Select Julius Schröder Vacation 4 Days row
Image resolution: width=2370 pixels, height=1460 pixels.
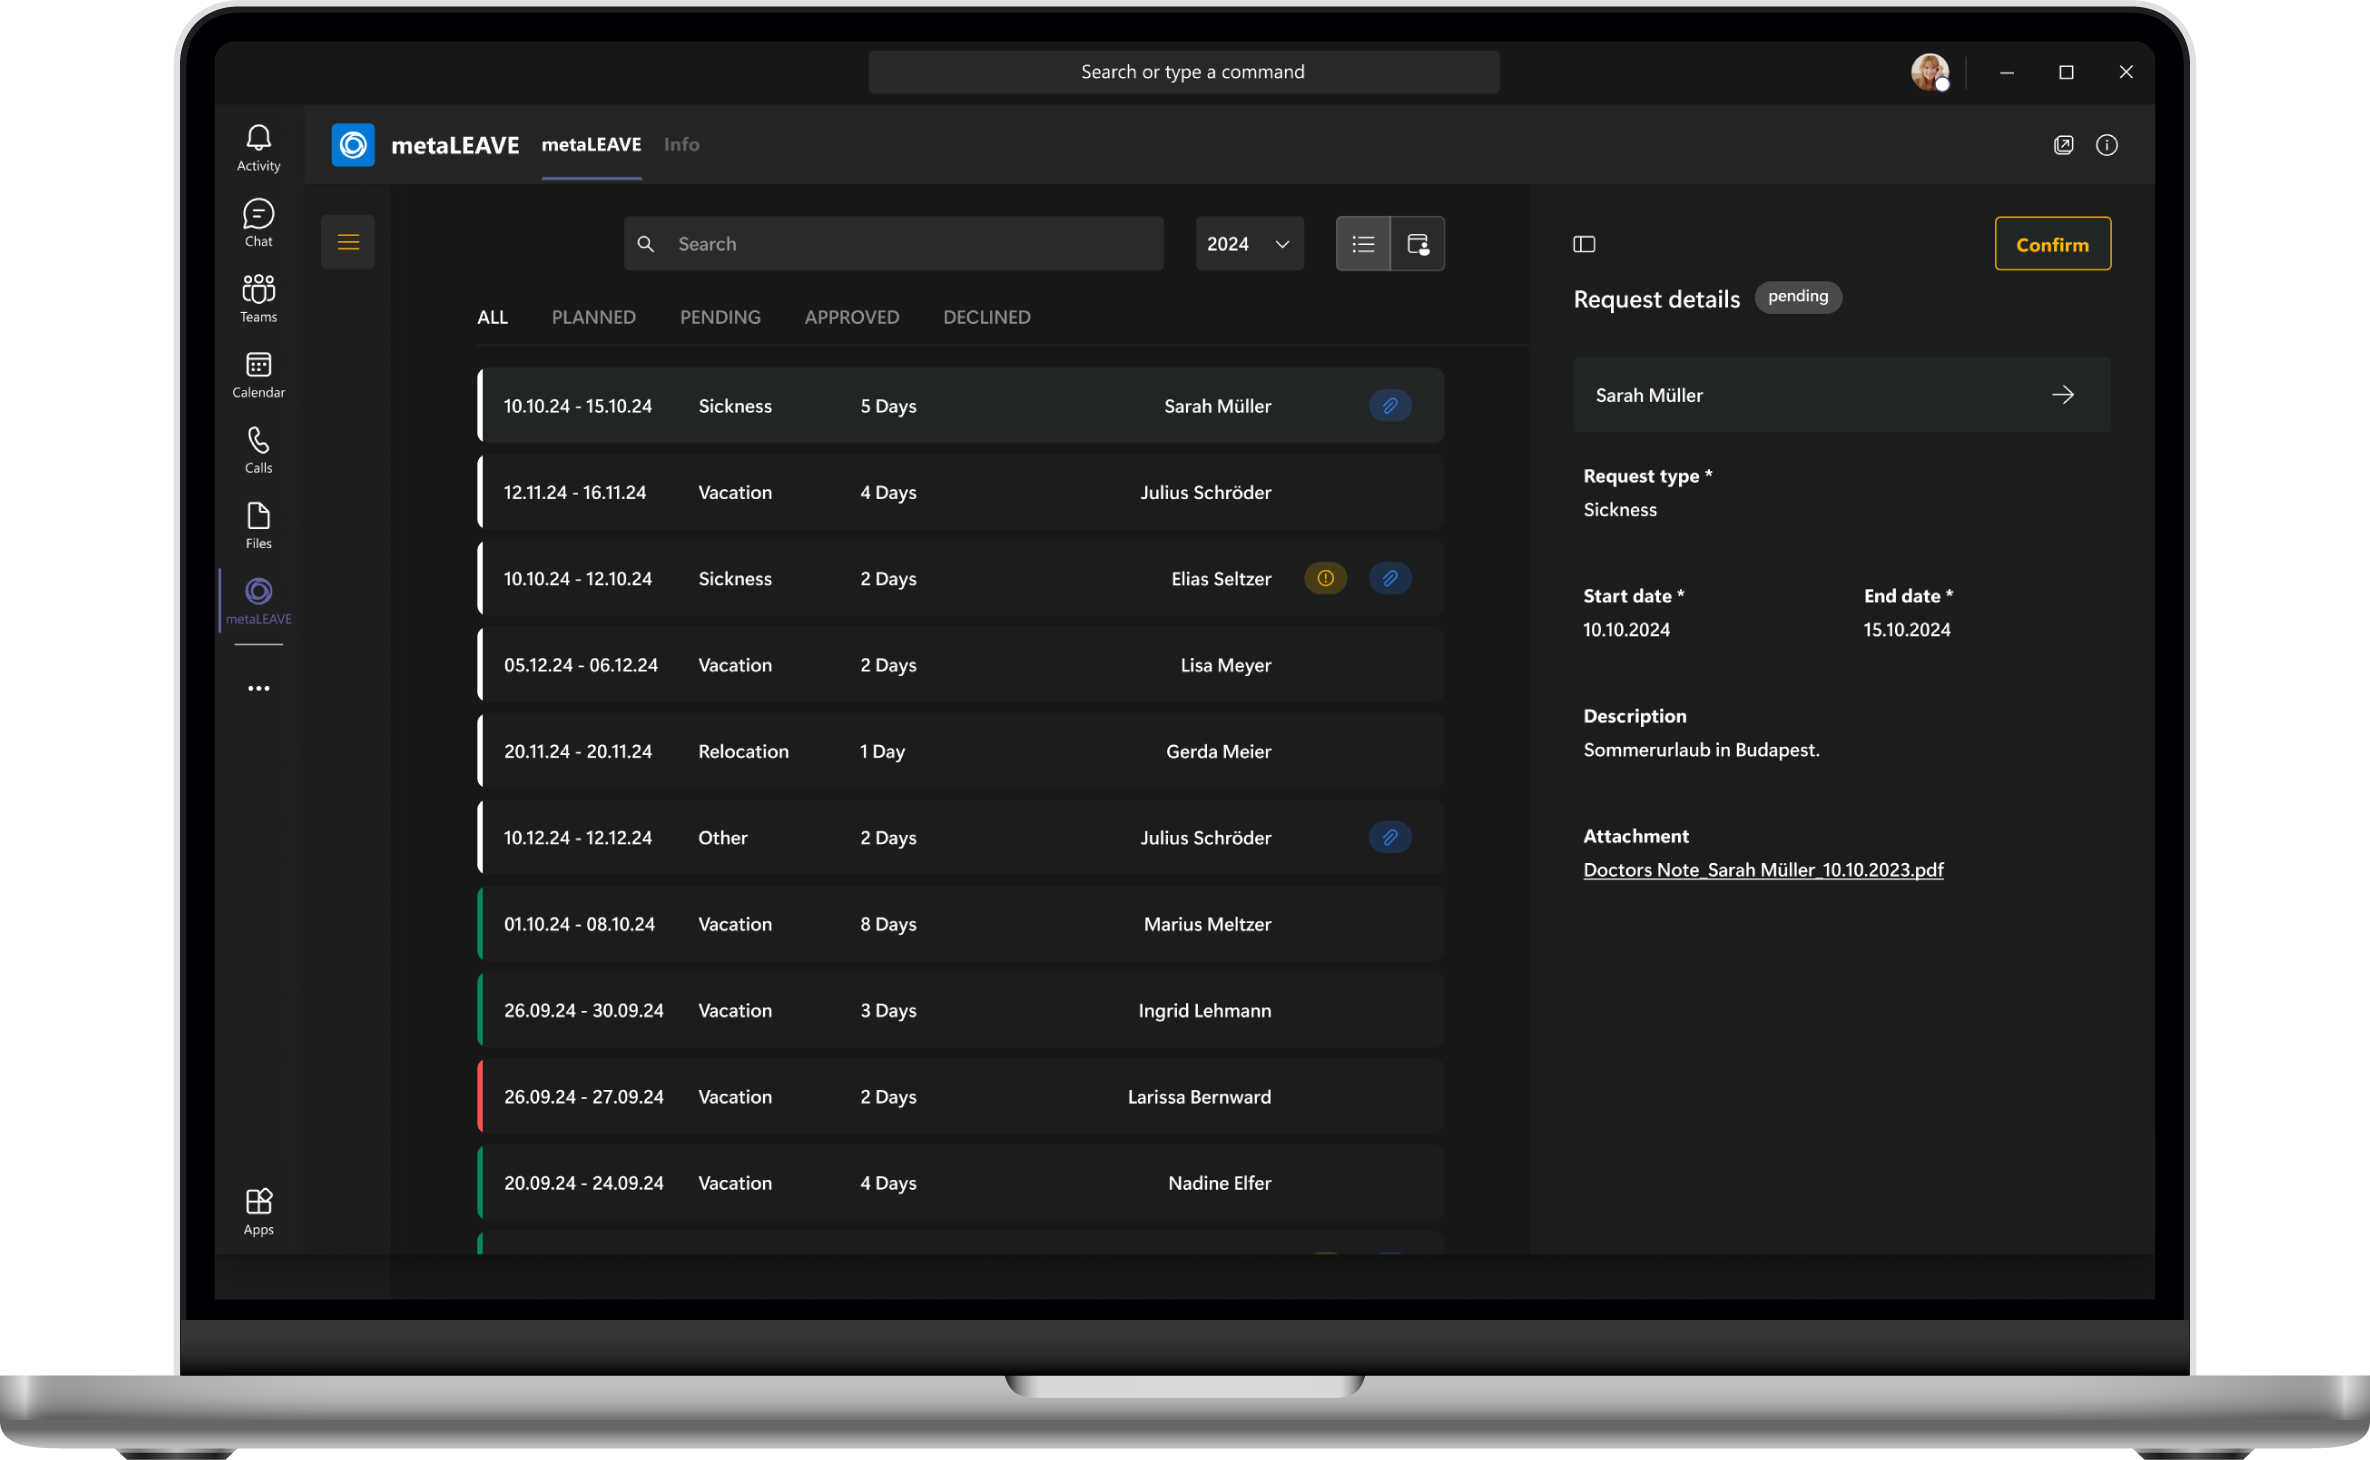point(960,492)
